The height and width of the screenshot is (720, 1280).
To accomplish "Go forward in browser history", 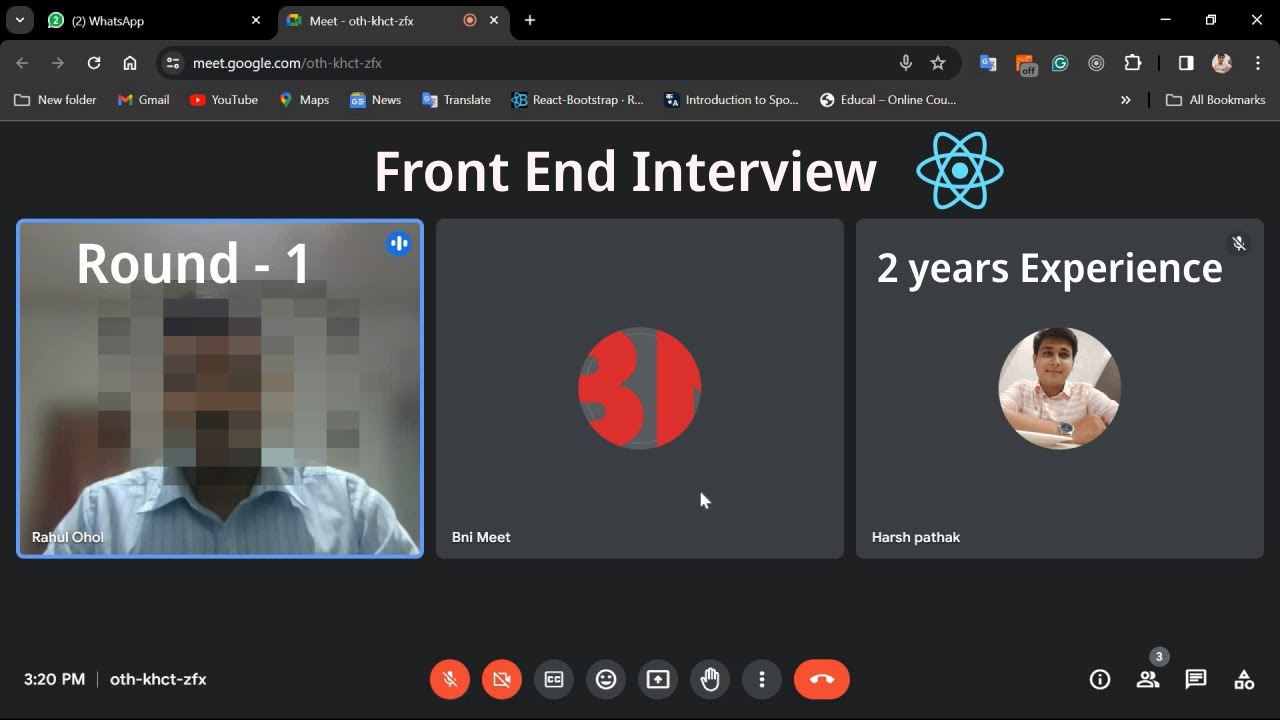I will point(58,63).
